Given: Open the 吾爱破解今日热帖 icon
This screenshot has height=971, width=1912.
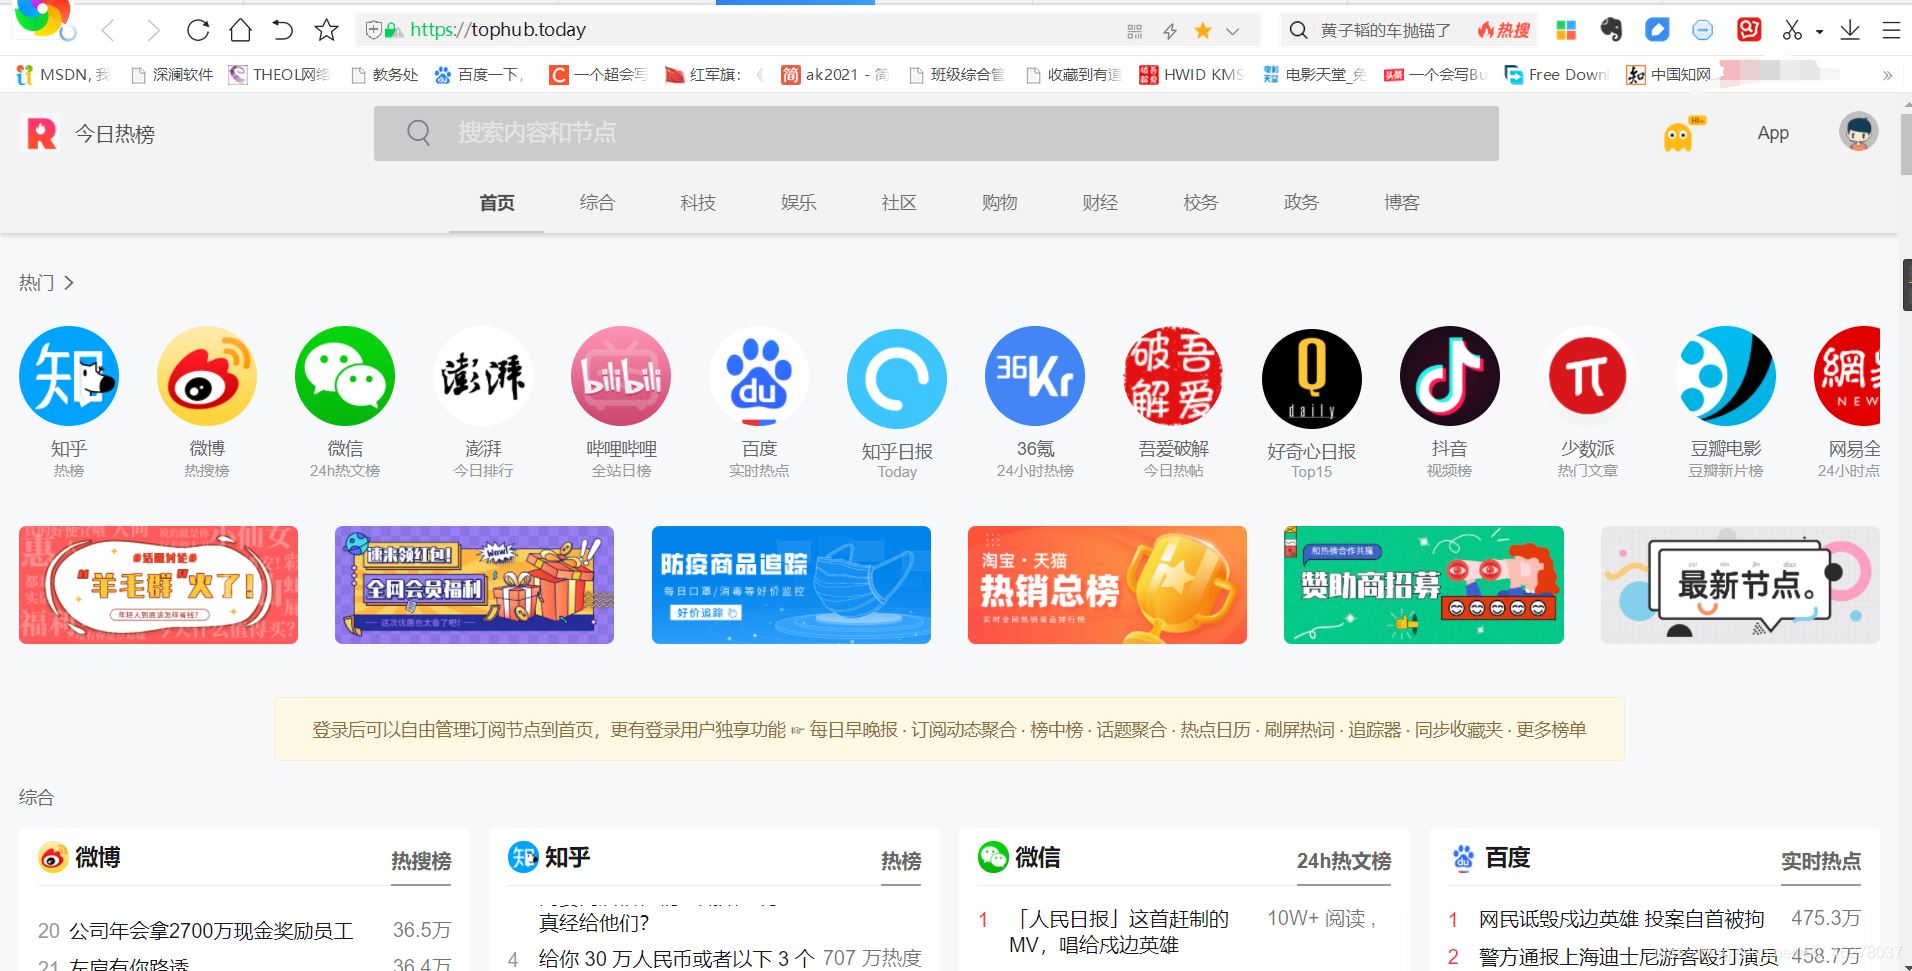Looking at the screenshot, I should pyautogui.click(x=1172, y=376).
